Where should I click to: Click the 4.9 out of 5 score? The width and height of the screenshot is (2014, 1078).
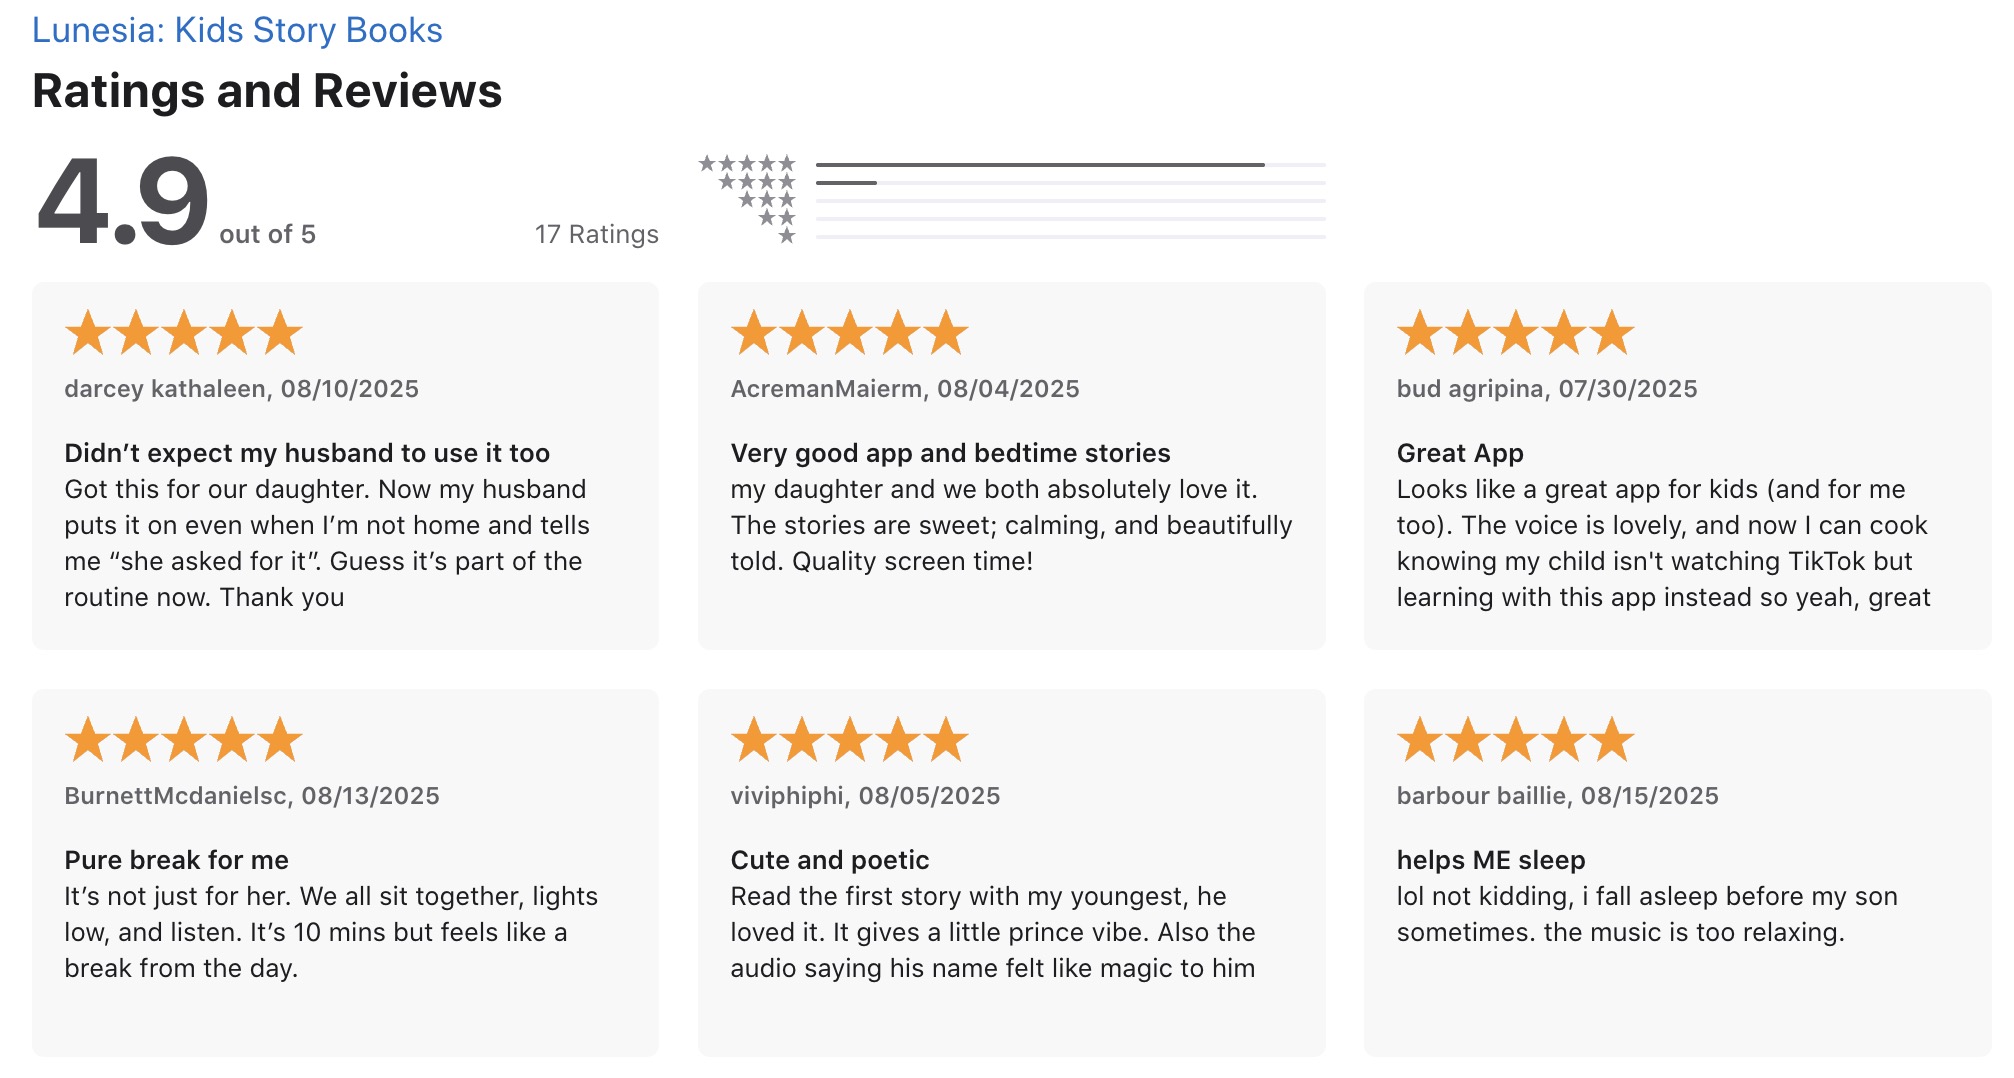176,202
